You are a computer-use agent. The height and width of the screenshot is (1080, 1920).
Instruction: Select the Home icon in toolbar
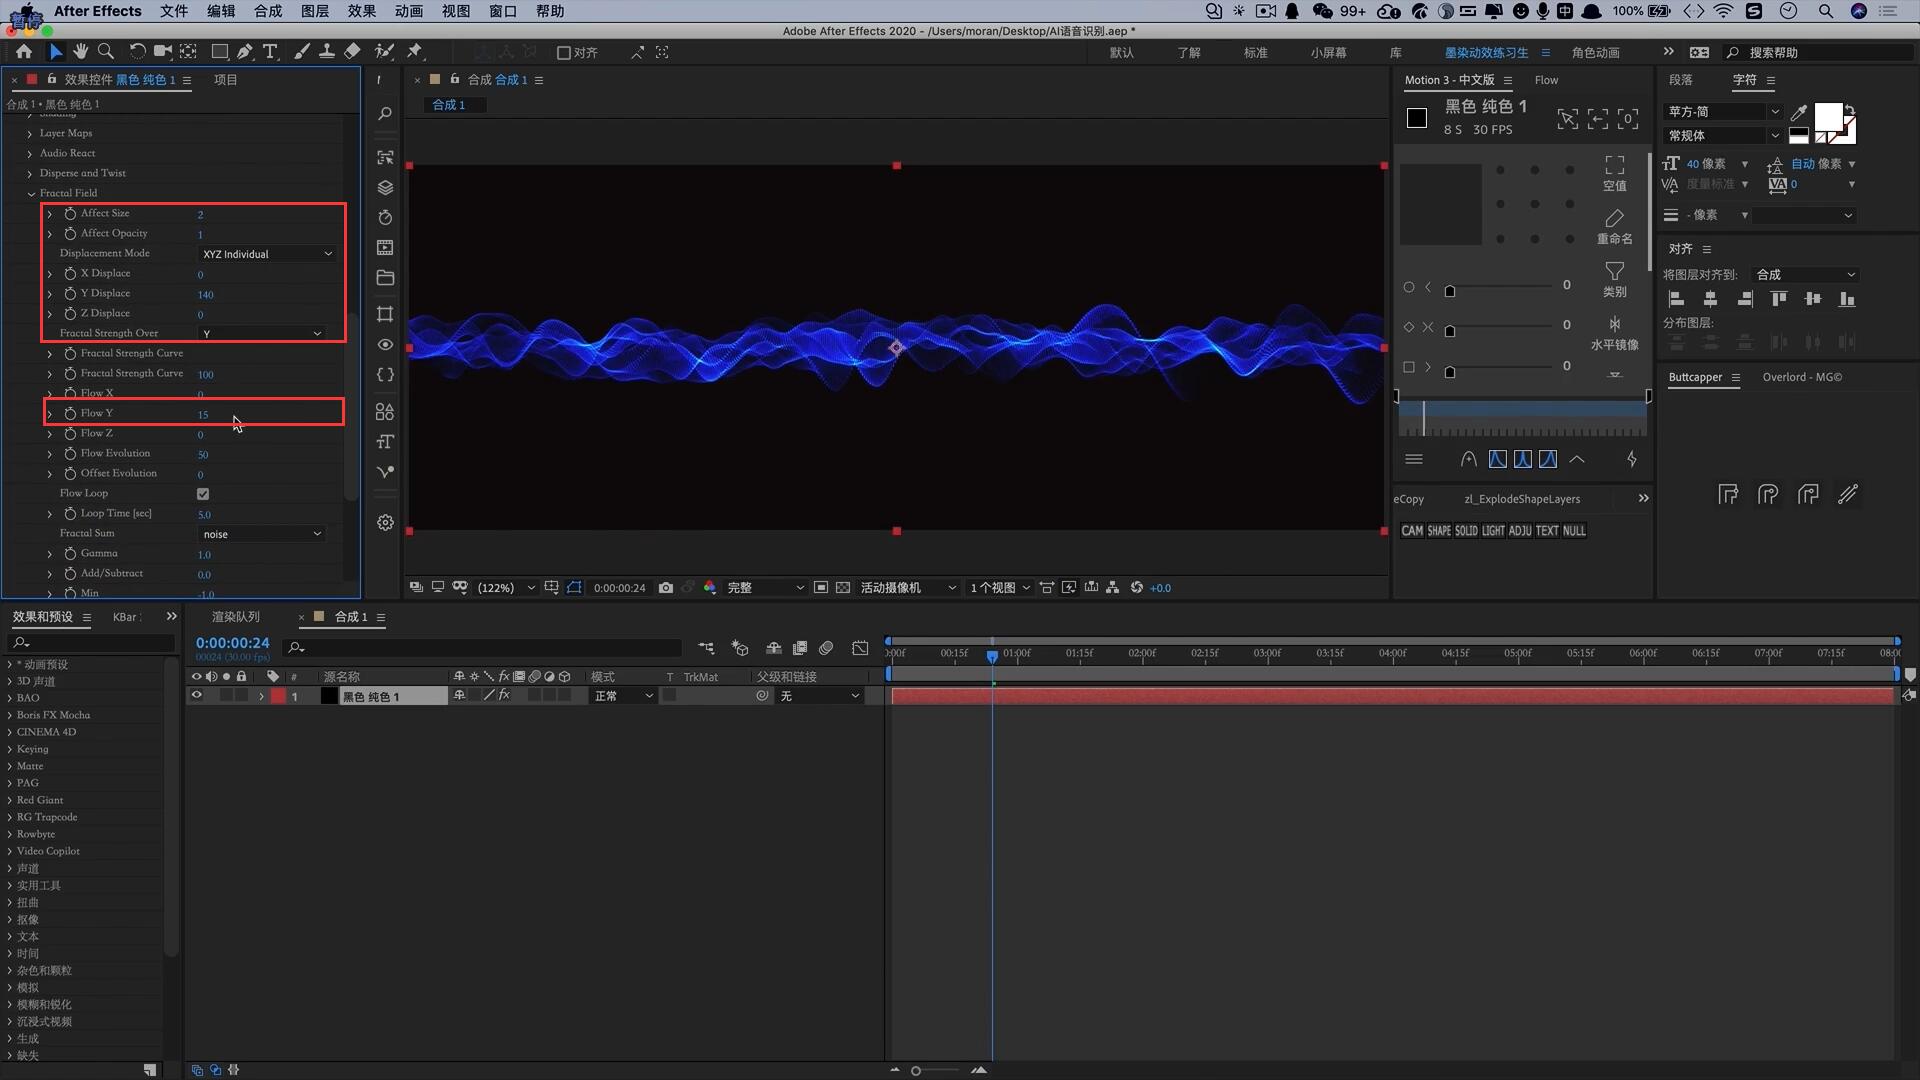pyautogui.click(x=24, y=52)
